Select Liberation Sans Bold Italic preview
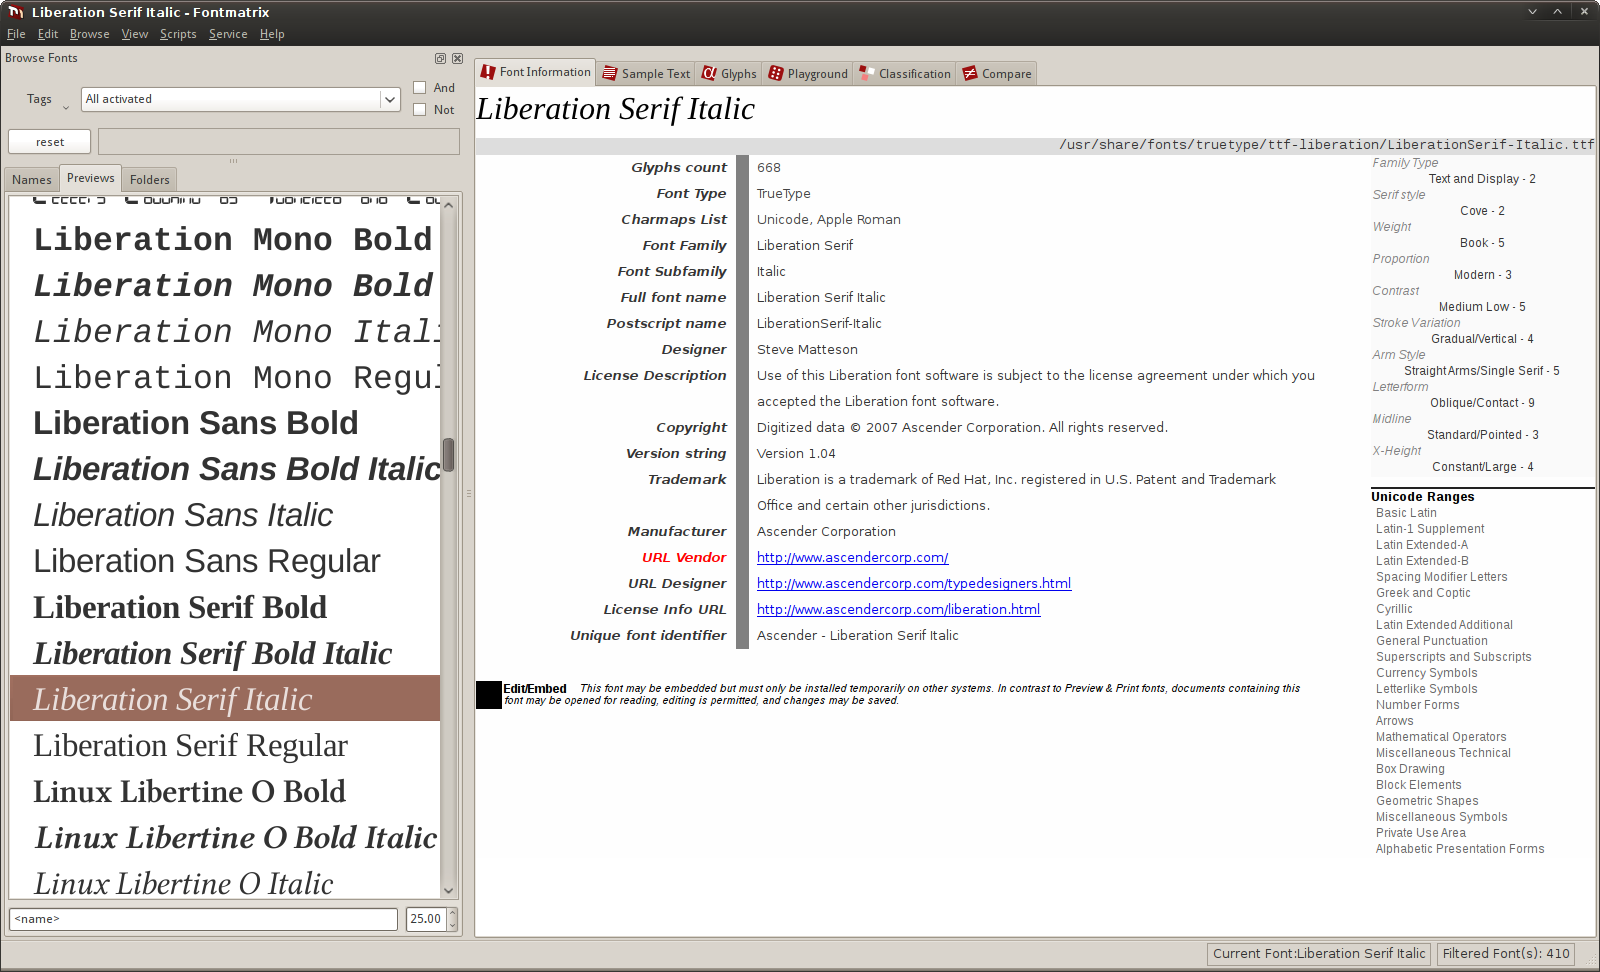The image size is (1600, 972). pos(225,469)
